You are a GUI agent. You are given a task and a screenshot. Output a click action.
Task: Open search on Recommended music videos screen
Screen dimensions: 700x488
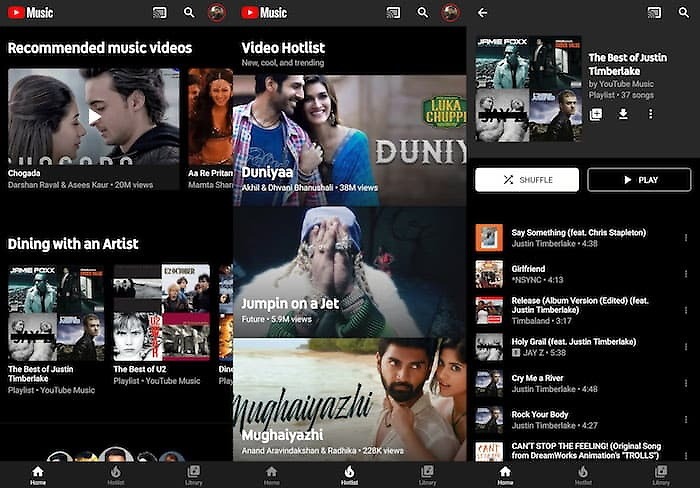point(189,13)
